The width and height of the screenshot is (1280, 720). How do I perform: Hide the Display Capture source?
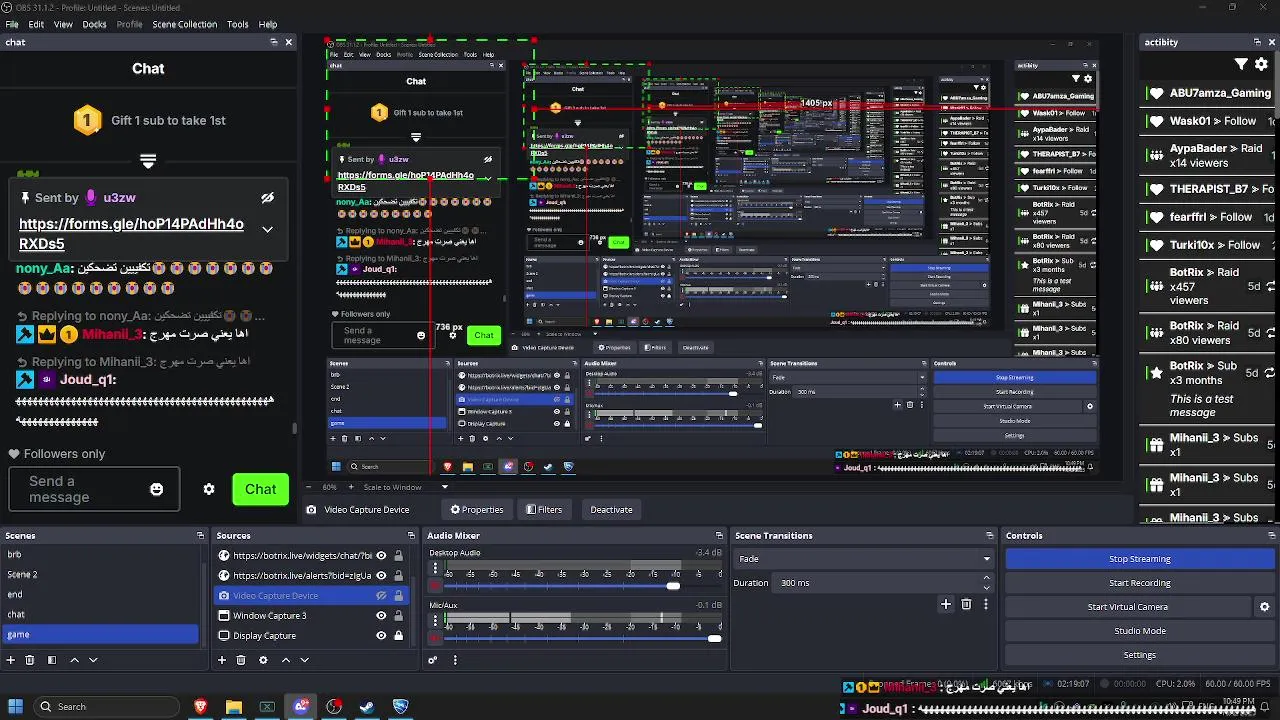(x=381, y=636)
